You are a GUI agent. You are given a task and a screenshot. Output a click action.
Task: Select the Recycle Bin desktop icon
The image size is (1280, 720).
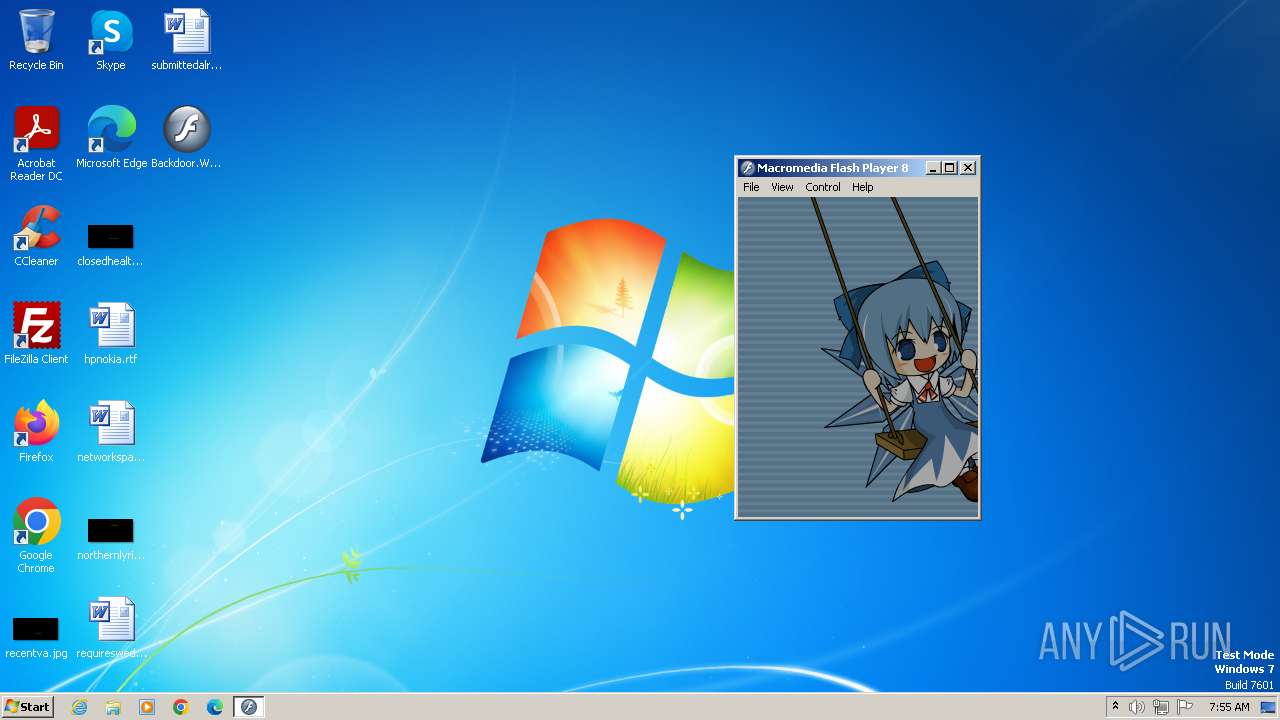tap(36, 40)
